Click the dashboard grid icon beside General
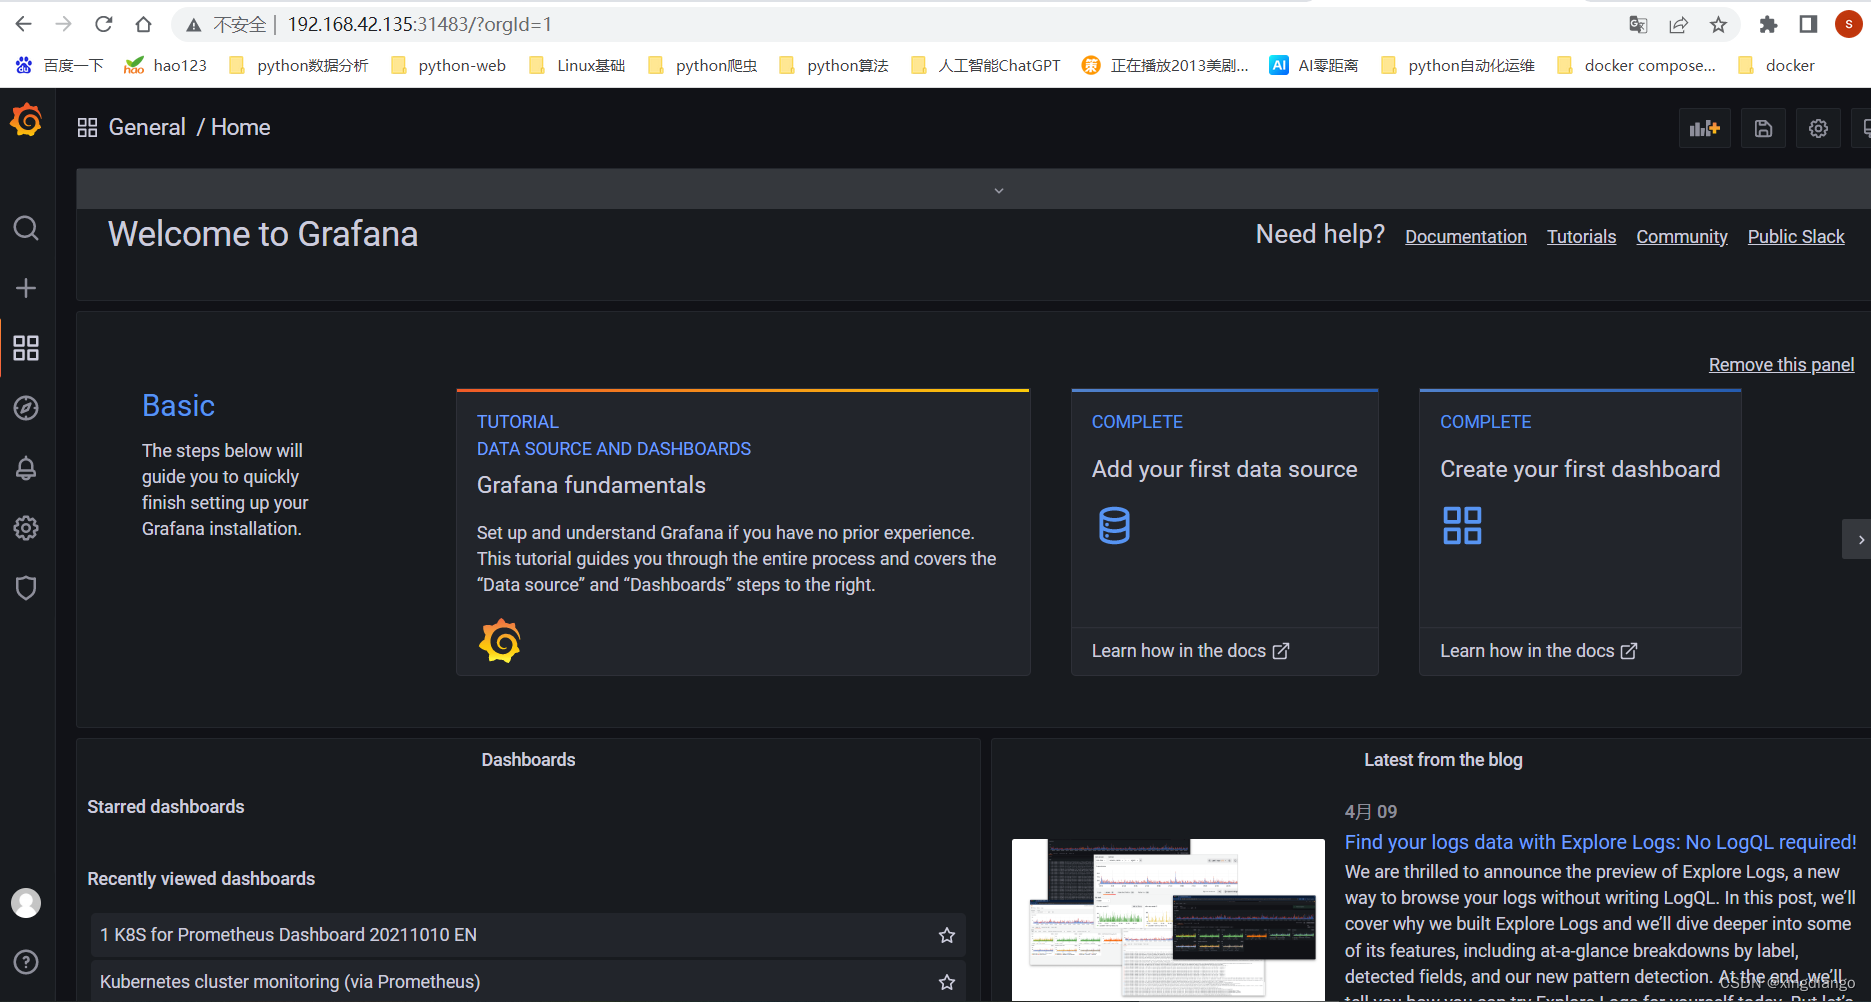The height and width of the screenshot is (1002, 1871). 87,127
